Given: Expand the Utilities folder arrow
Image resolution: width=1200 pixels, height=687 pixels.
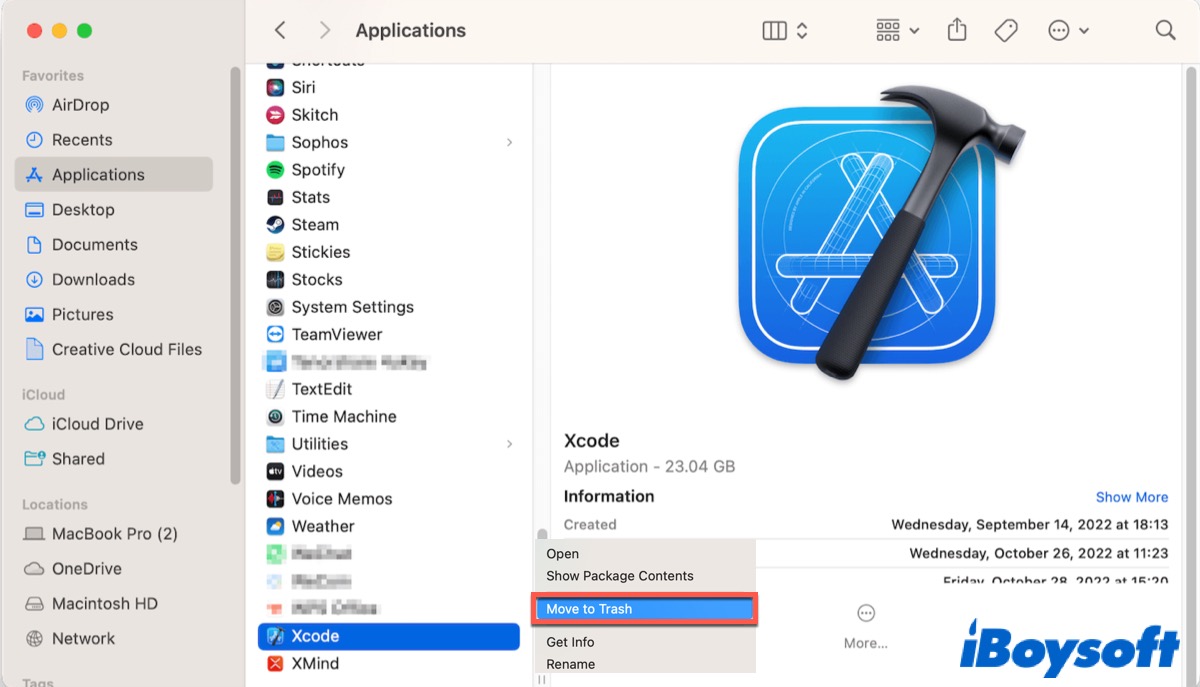Looking at the screenshot, I should coord(510,444).
